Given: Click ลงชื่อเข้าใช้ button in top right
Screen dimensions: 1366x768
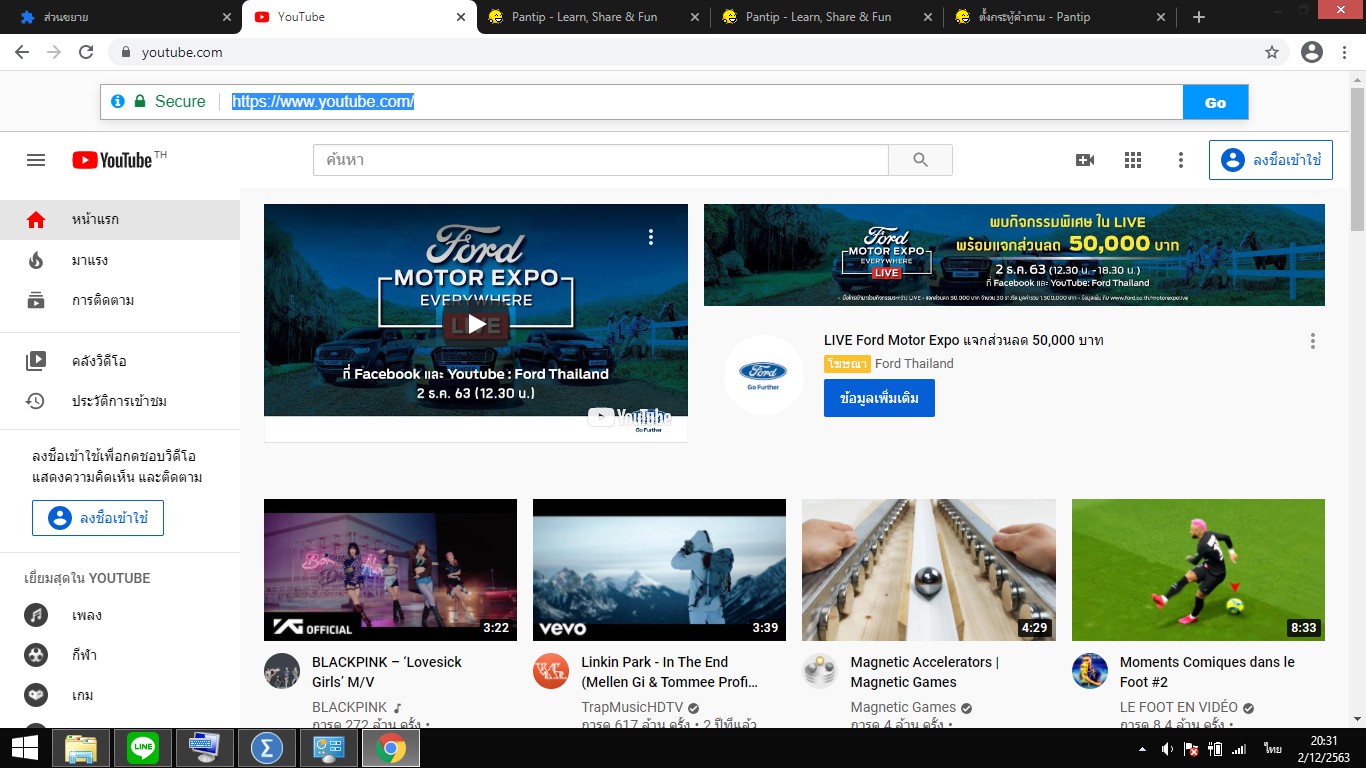Looking at the screenshot, I should 1270,160.
